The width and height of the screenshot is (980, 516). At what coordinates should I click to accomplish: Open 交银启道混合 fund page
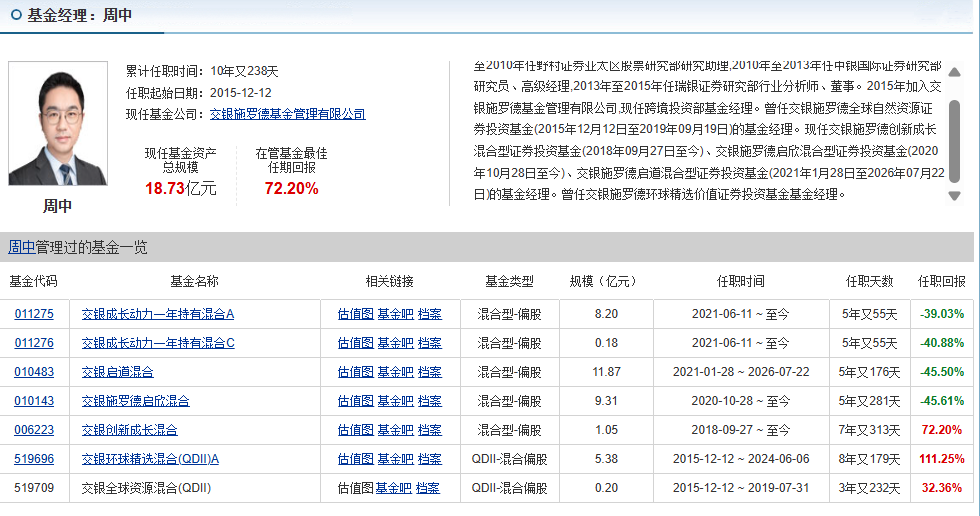118,372
